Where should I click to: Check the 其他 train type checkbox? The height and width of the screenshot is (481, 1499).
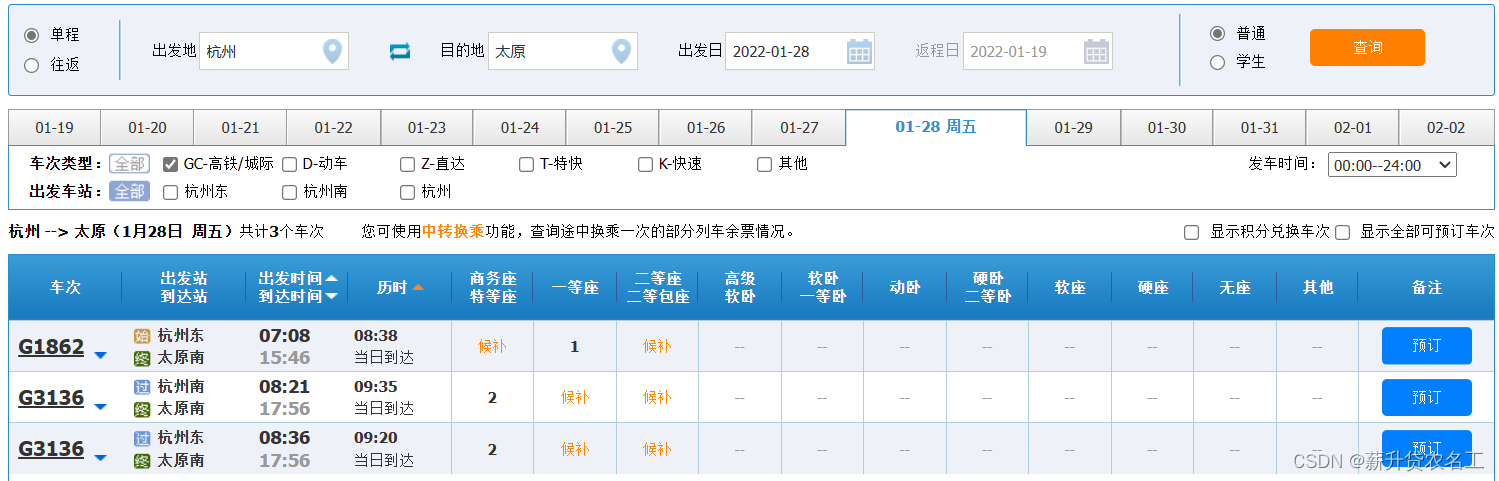point(764,164)
